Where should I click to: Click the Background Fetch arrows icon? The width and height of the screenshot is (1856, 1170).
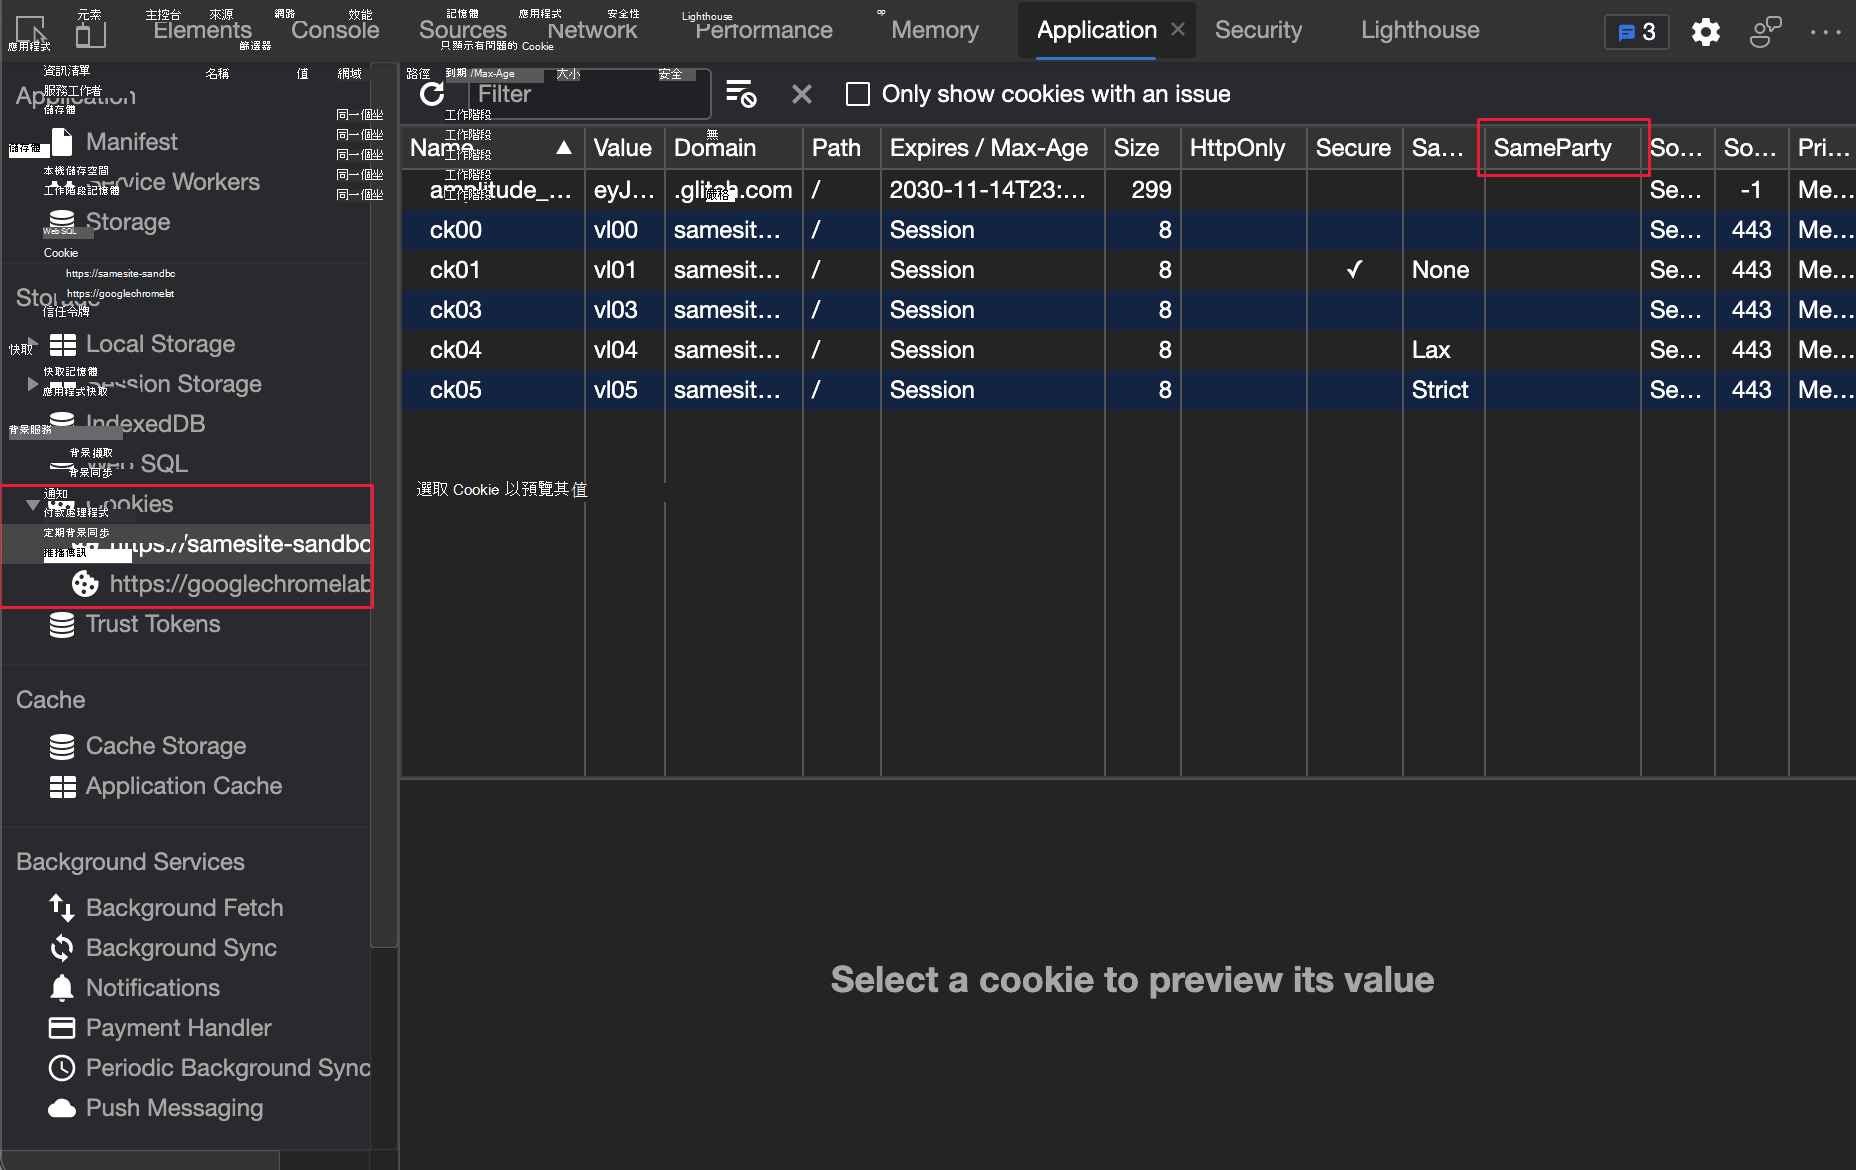point(62,908)
